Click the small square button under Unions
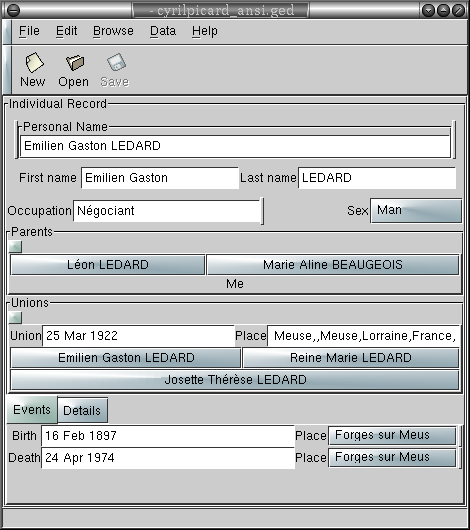Screen dimensions: 470x530 (15, 317)
